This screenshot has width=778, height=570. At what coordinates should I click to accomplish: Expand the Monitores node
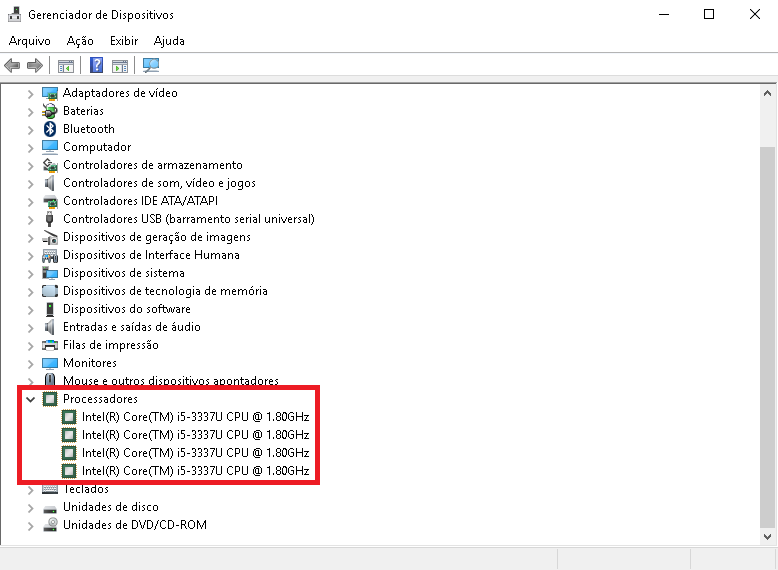(30, 364)
